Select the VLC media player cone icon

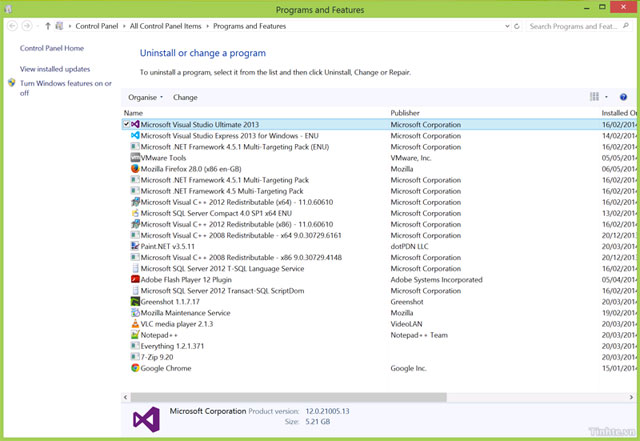[135, 323]
